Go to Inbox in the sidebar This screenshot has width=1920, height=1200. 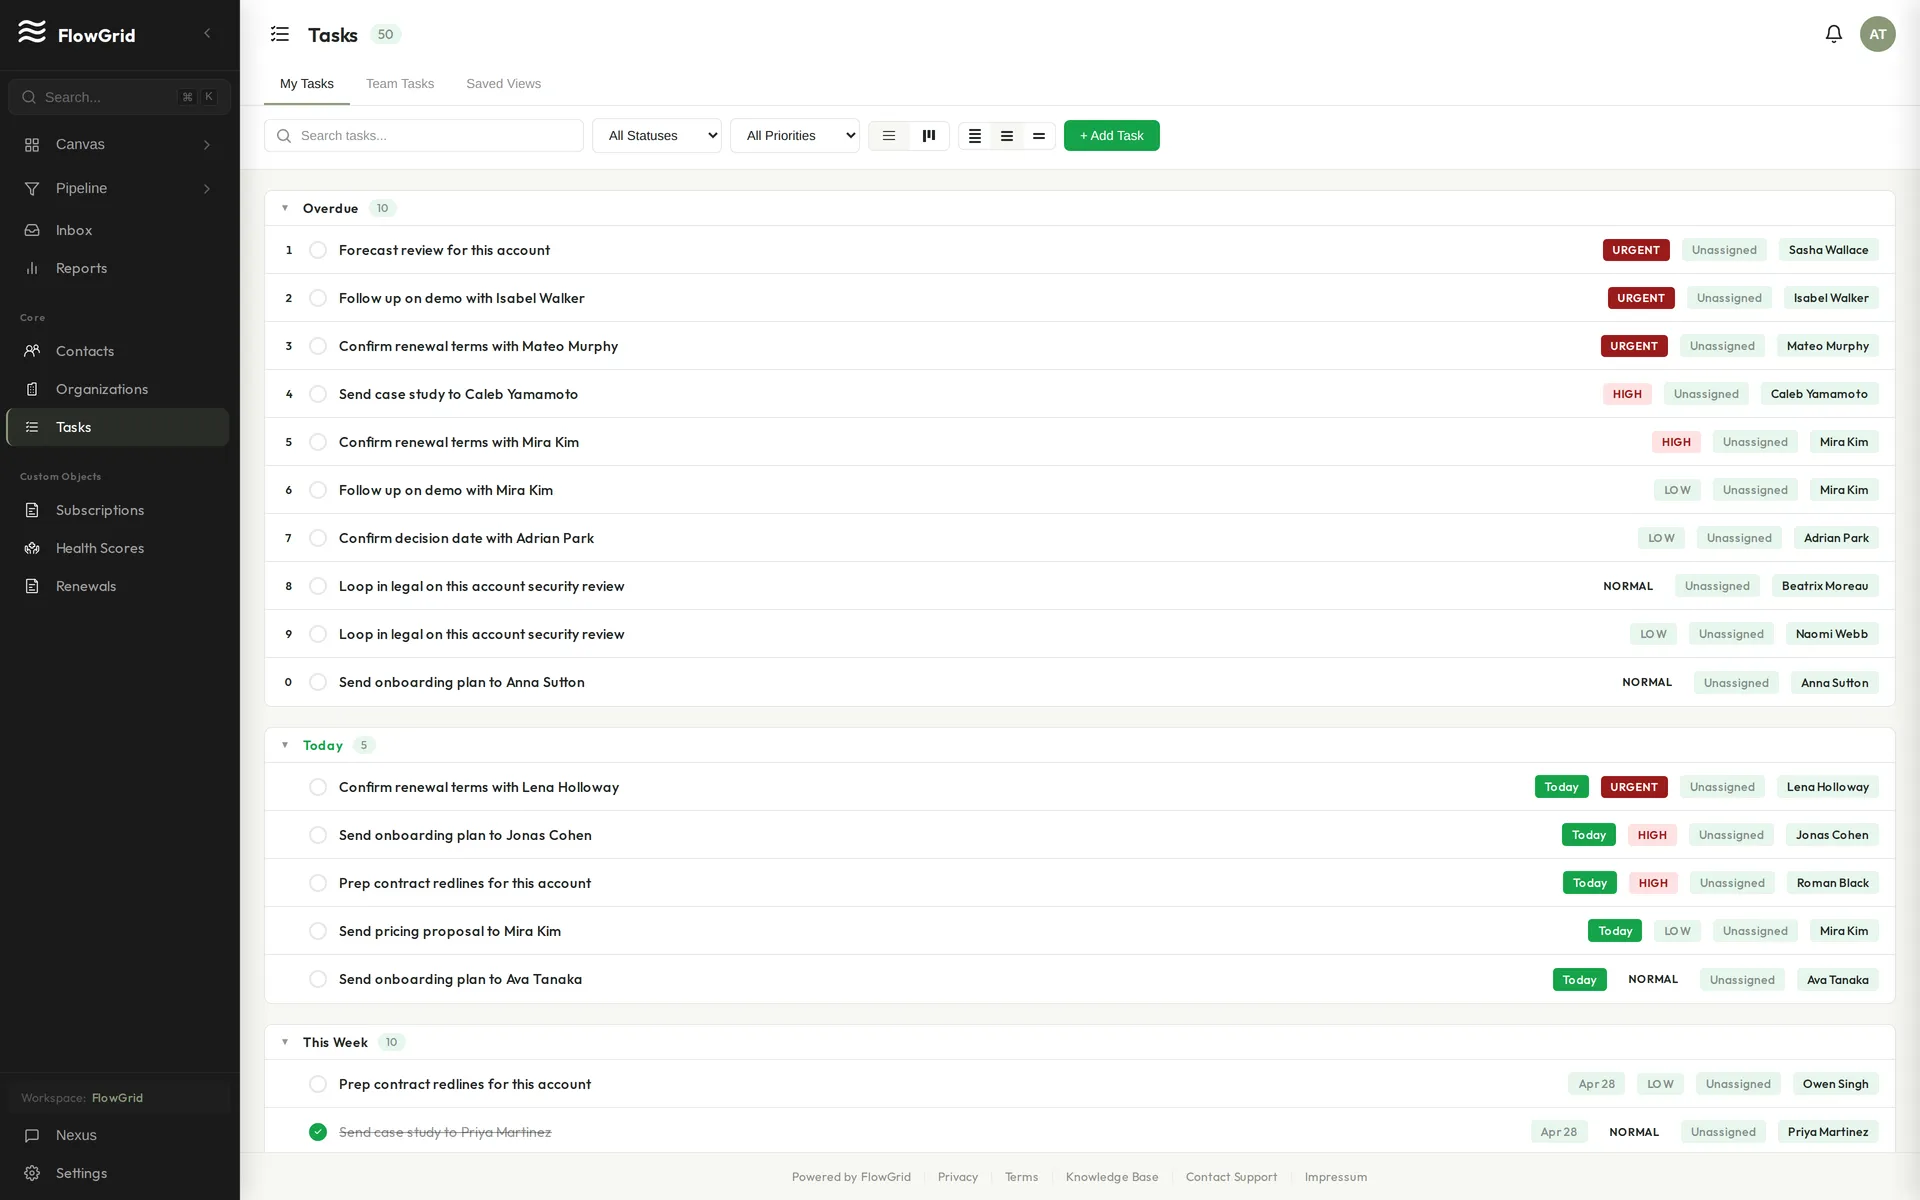pyautogui.click(x=118, y=231)
